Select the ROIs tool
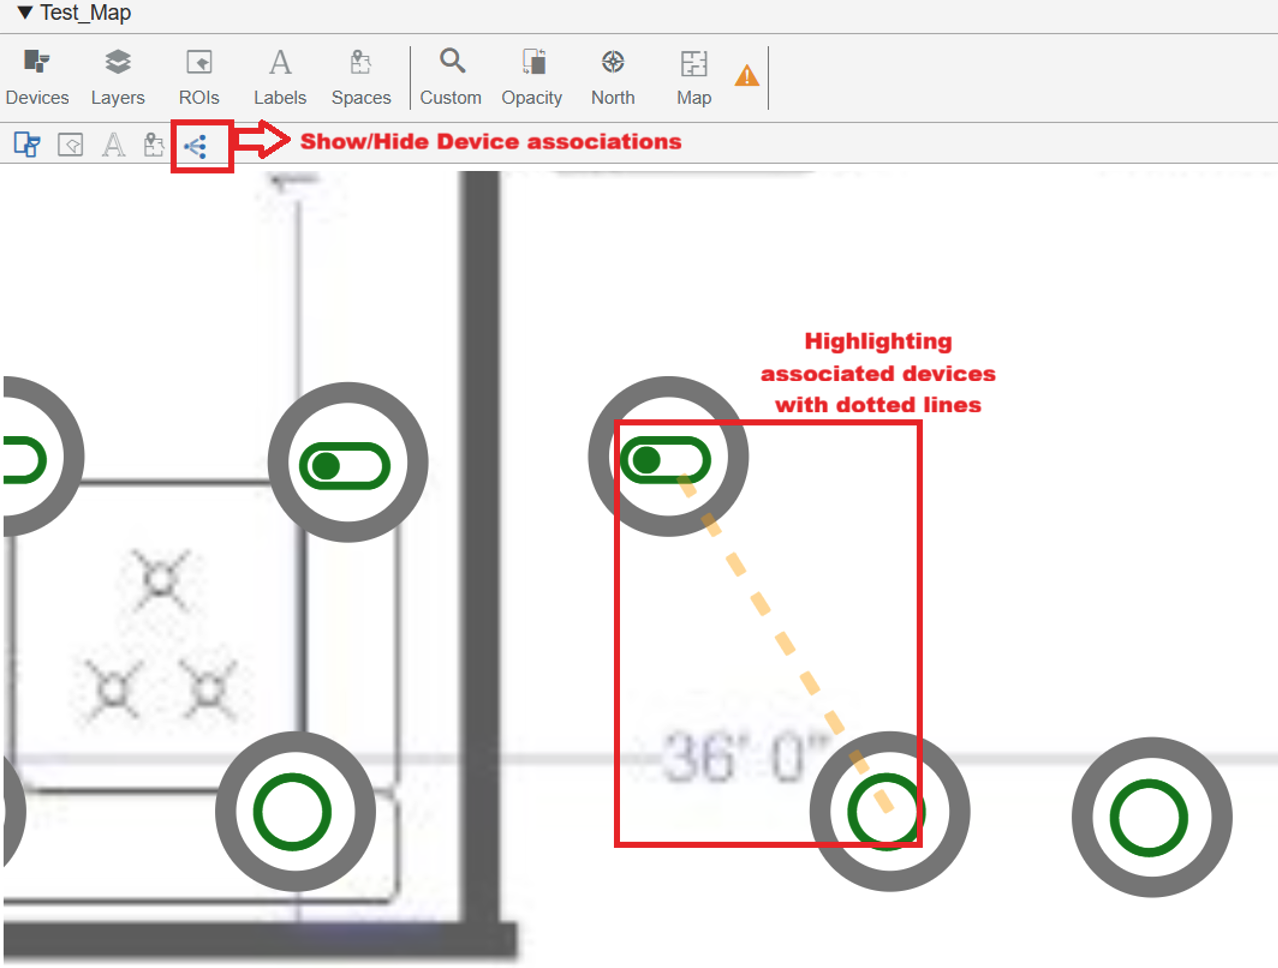 pos(199,76)
